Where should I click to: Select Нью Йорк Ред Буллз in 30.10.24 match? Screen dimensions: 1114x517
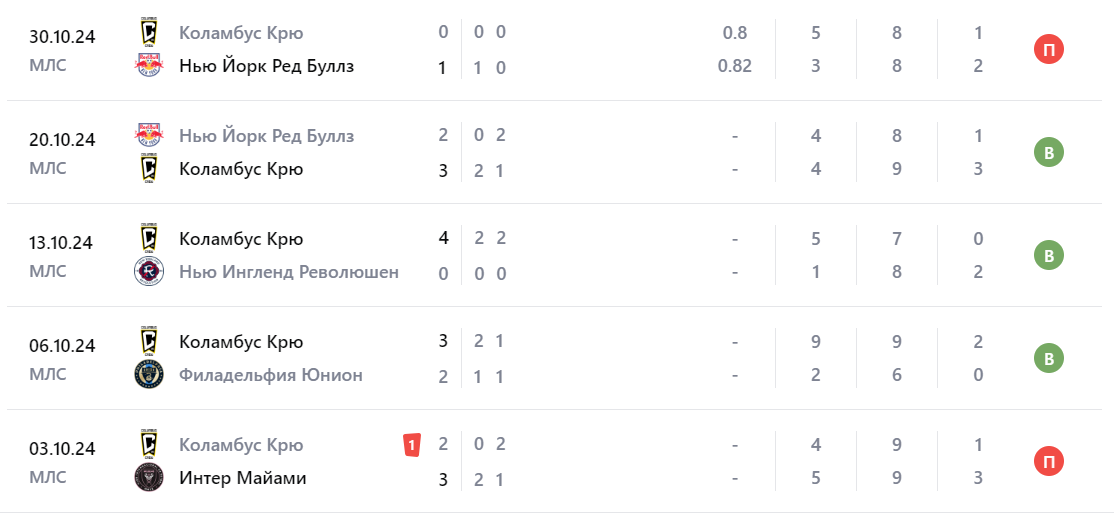point(266,66)
